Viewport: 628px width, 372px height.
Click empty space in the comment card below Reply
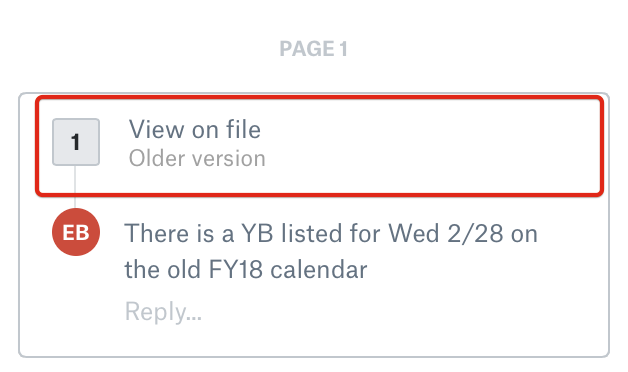pyautogui.click(x=314, y=340)
